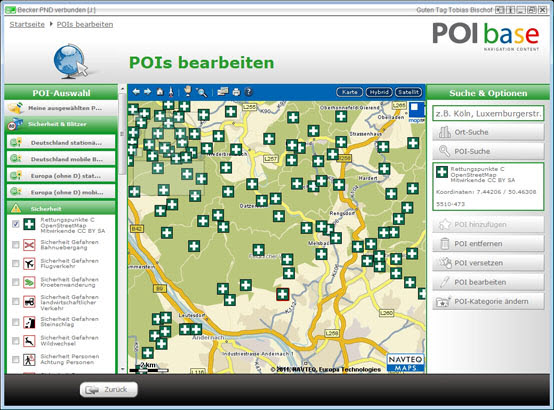The height and width of the screenshot is (410, 554).
Task: Expand Deutschland mobile B... category
Action: [61, 159]
